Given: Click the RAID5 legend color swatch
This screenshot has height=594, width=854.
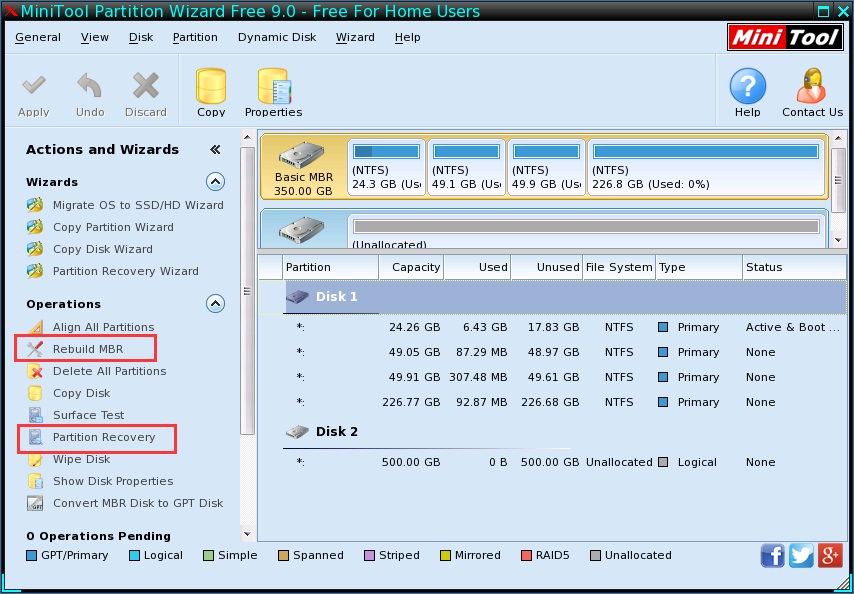Looking at the screenshot, I should [x=526, y=555].
